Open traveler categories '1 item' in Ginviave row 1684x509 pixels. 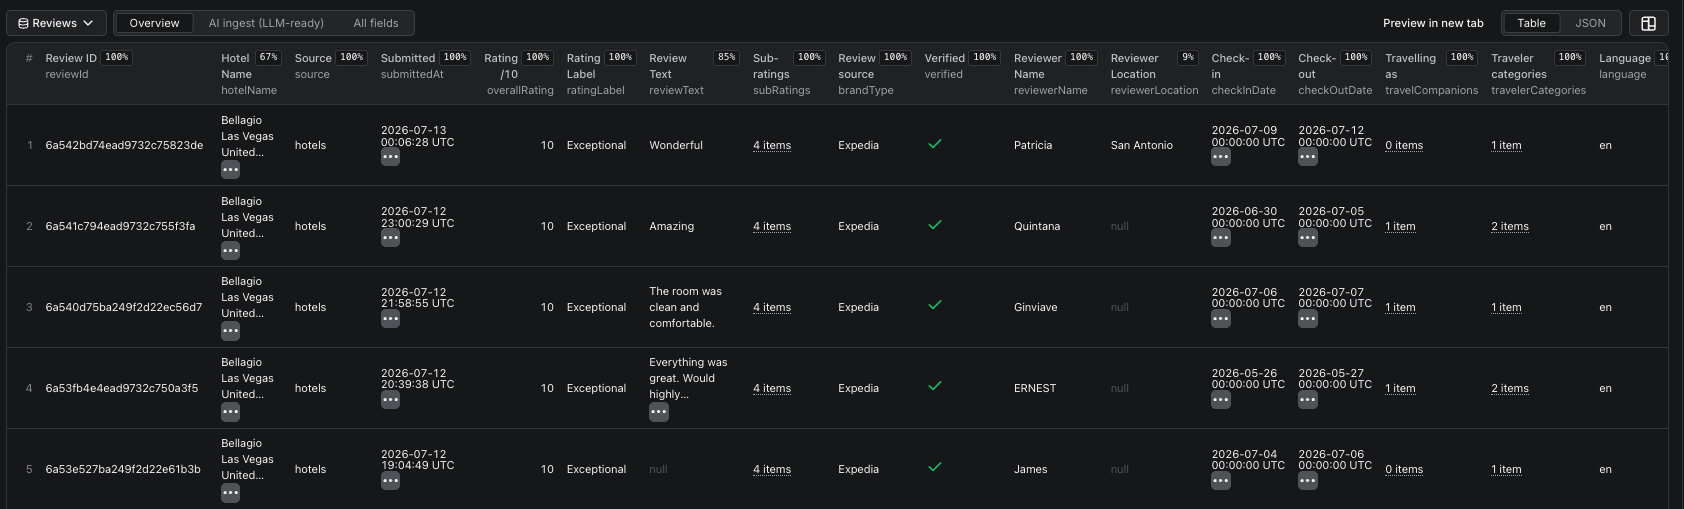click(1506, 307)
